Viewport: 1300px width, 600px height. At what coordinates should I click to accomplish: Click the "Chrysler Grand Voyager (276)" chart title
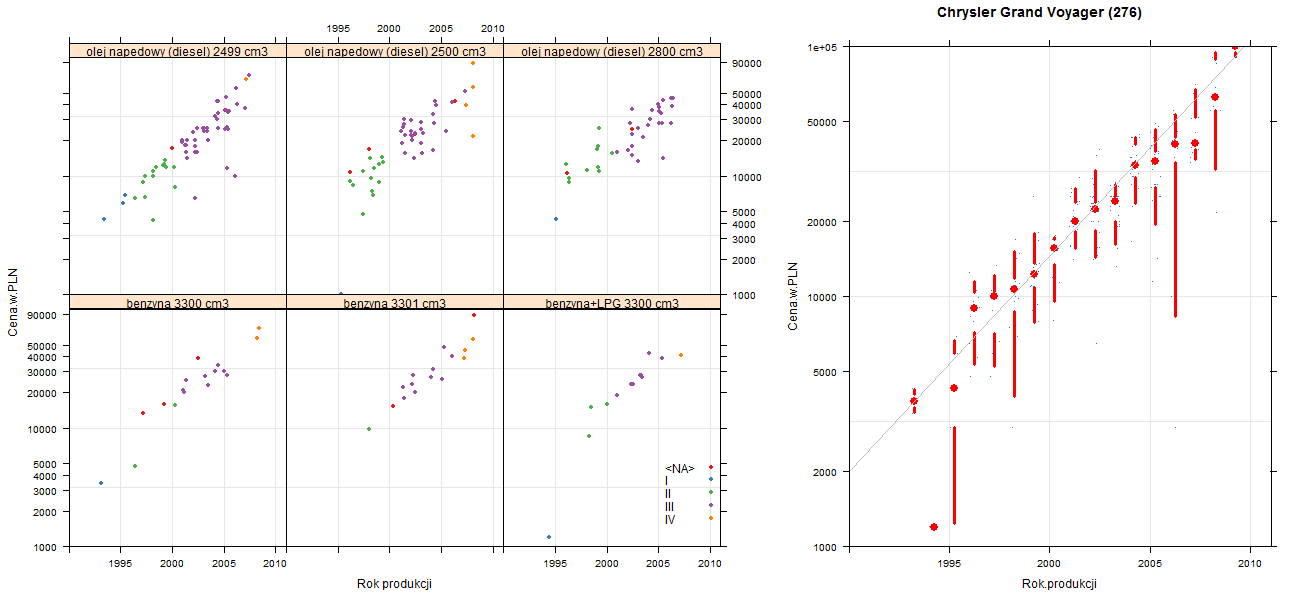pyautogui.click(x=1039, y=13)
